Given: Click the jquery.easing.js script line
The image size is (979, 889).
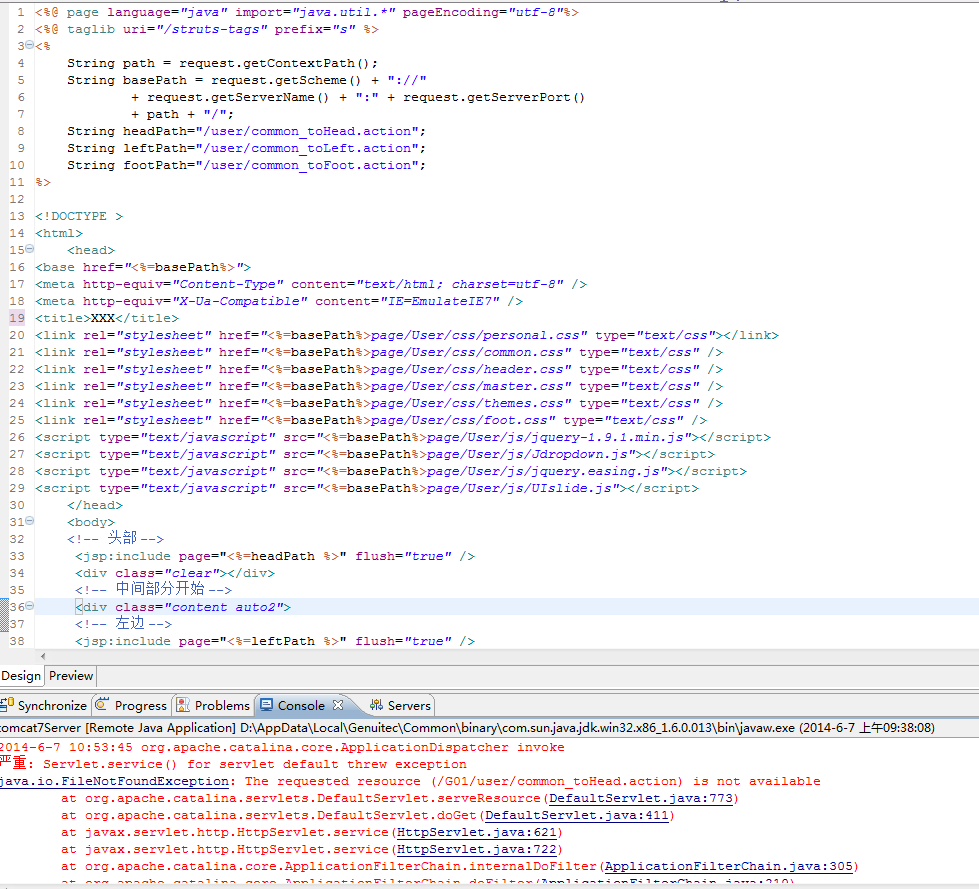Looking at the screenshot, I should 391,471.
